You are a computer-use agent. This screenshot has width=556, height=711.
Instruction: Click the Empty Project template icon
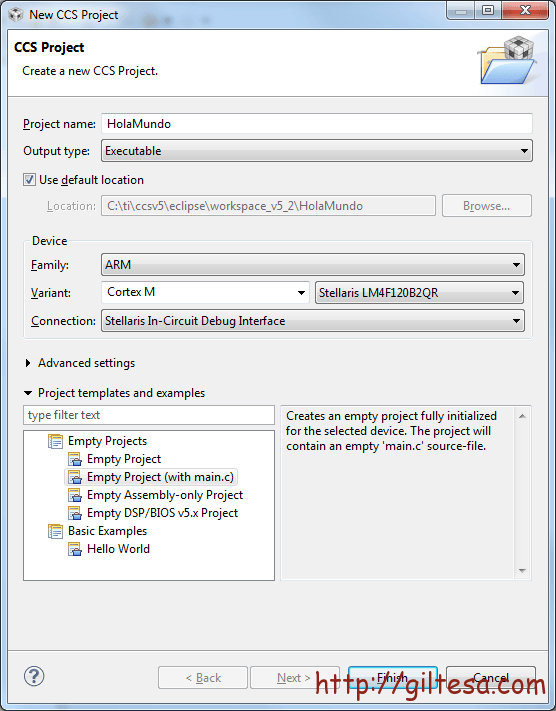[x=74, y=459]
